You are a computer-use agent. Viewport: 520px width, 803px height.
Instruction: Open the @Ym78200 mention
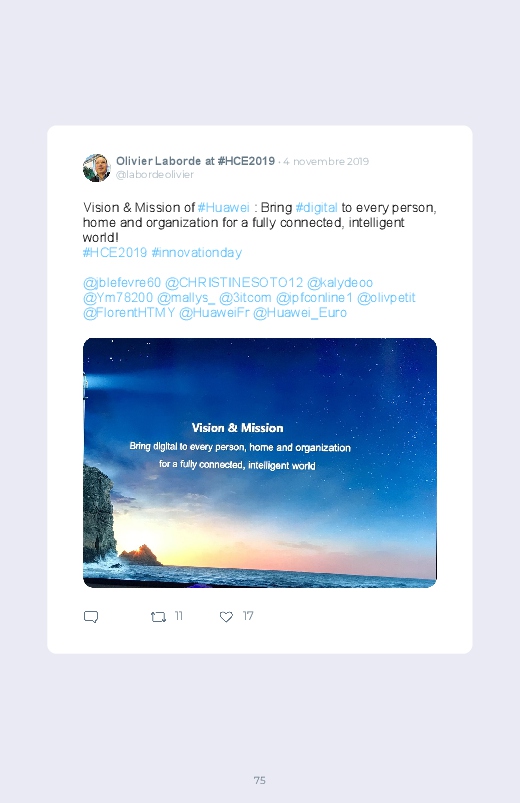(x=118, y=298)
